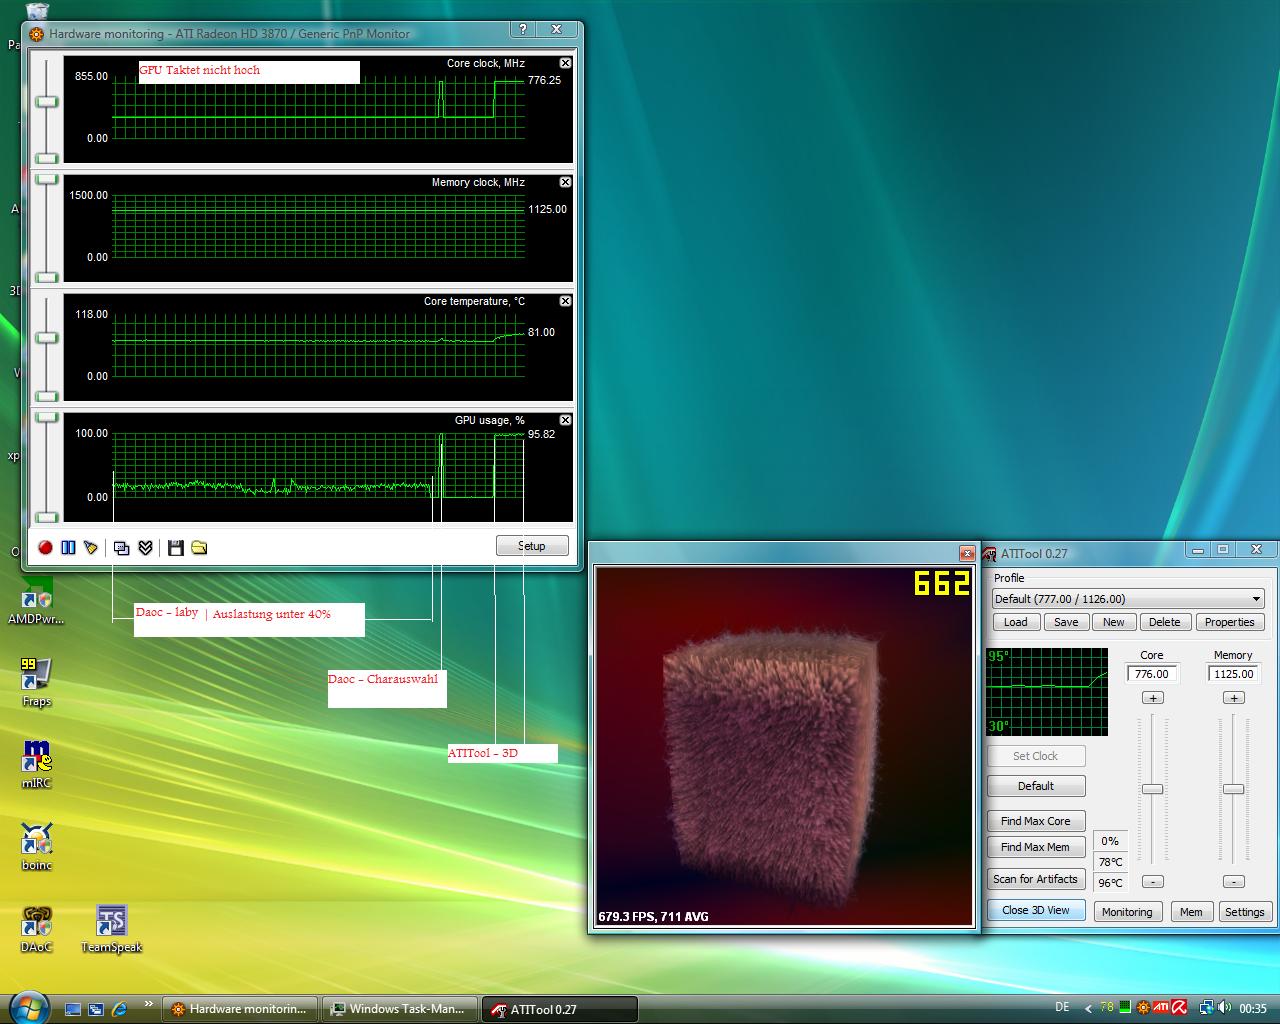1280x1024 pixels.
Task: Click the red record button in monitoring toolbar
Action: pyautogui.click(x=45, y=547)
